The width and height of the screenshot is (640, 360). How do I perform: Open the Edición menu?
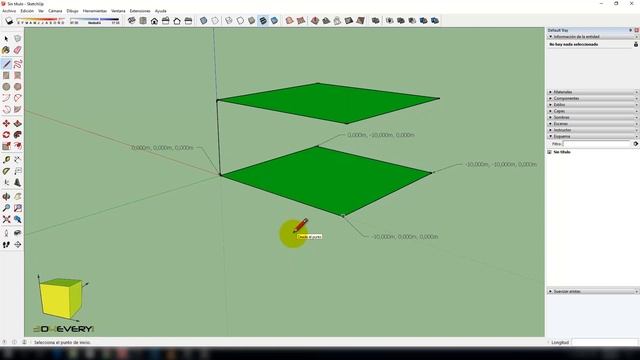pos(27,11)
